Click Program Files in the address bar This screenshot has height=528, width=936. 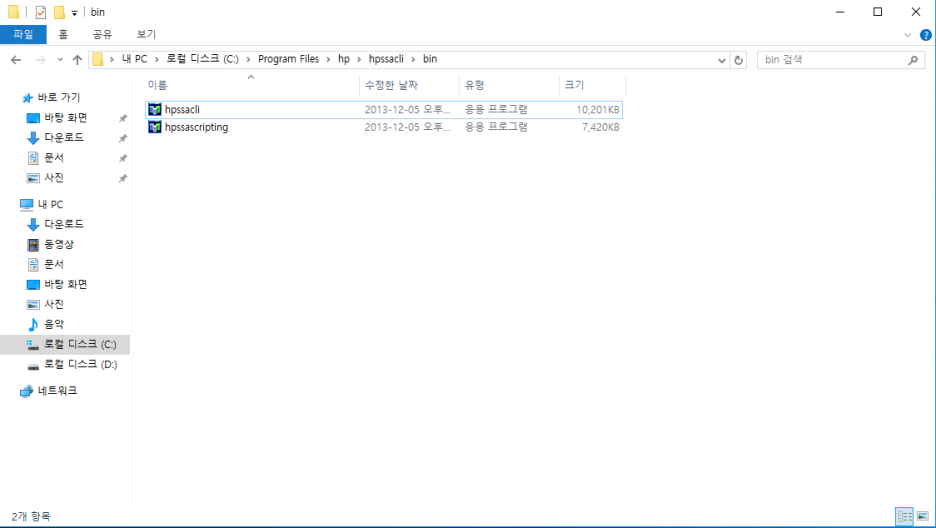coord(288,59)
